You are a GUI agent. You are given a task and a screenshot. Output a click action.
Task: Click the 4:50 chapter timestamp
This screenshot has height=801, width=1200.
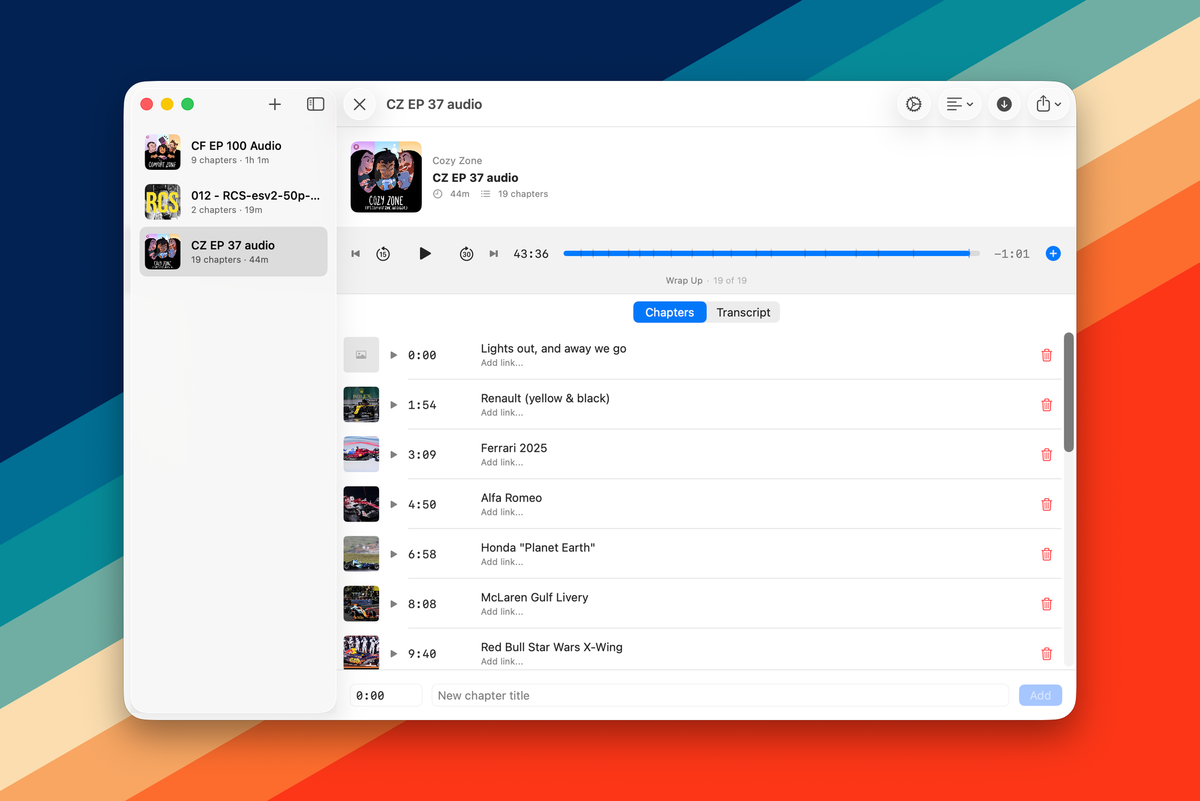tap(422, 504)
